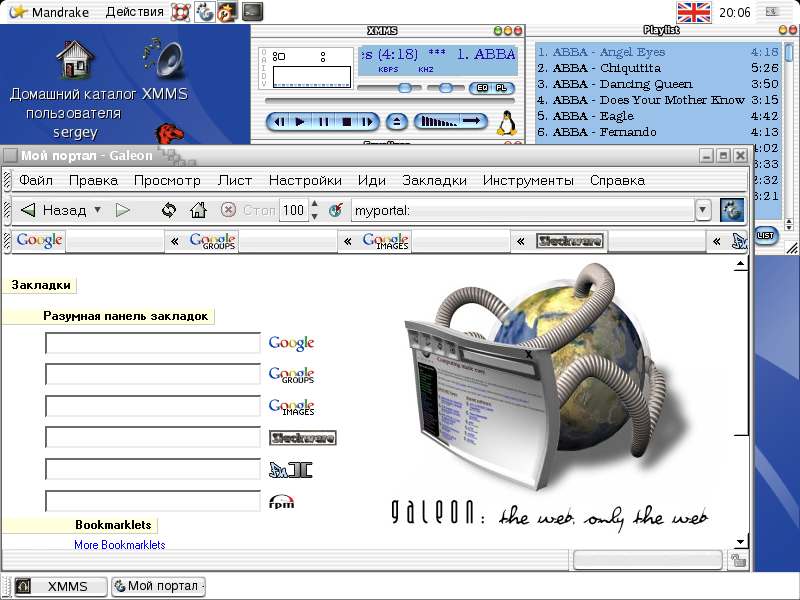Open the Настройки menu
This screenshot has width=800, height=600.
point(305,181)
